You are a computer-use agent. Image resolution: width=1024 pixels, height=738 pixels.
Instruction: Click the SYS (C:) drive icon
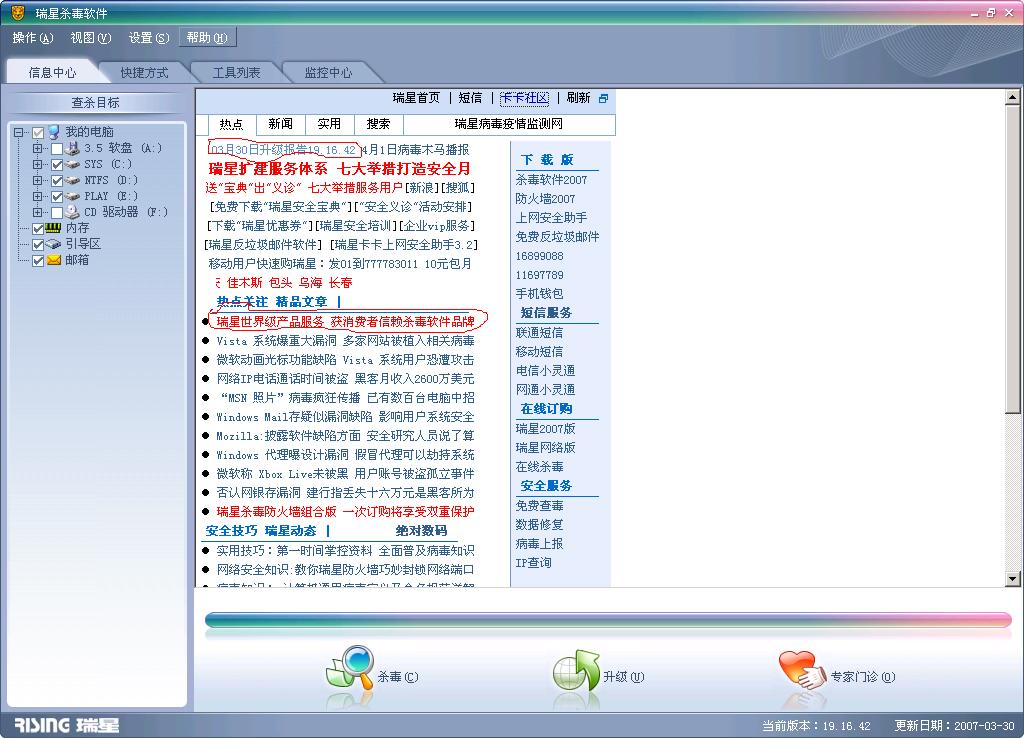click(x=72, y=165)
